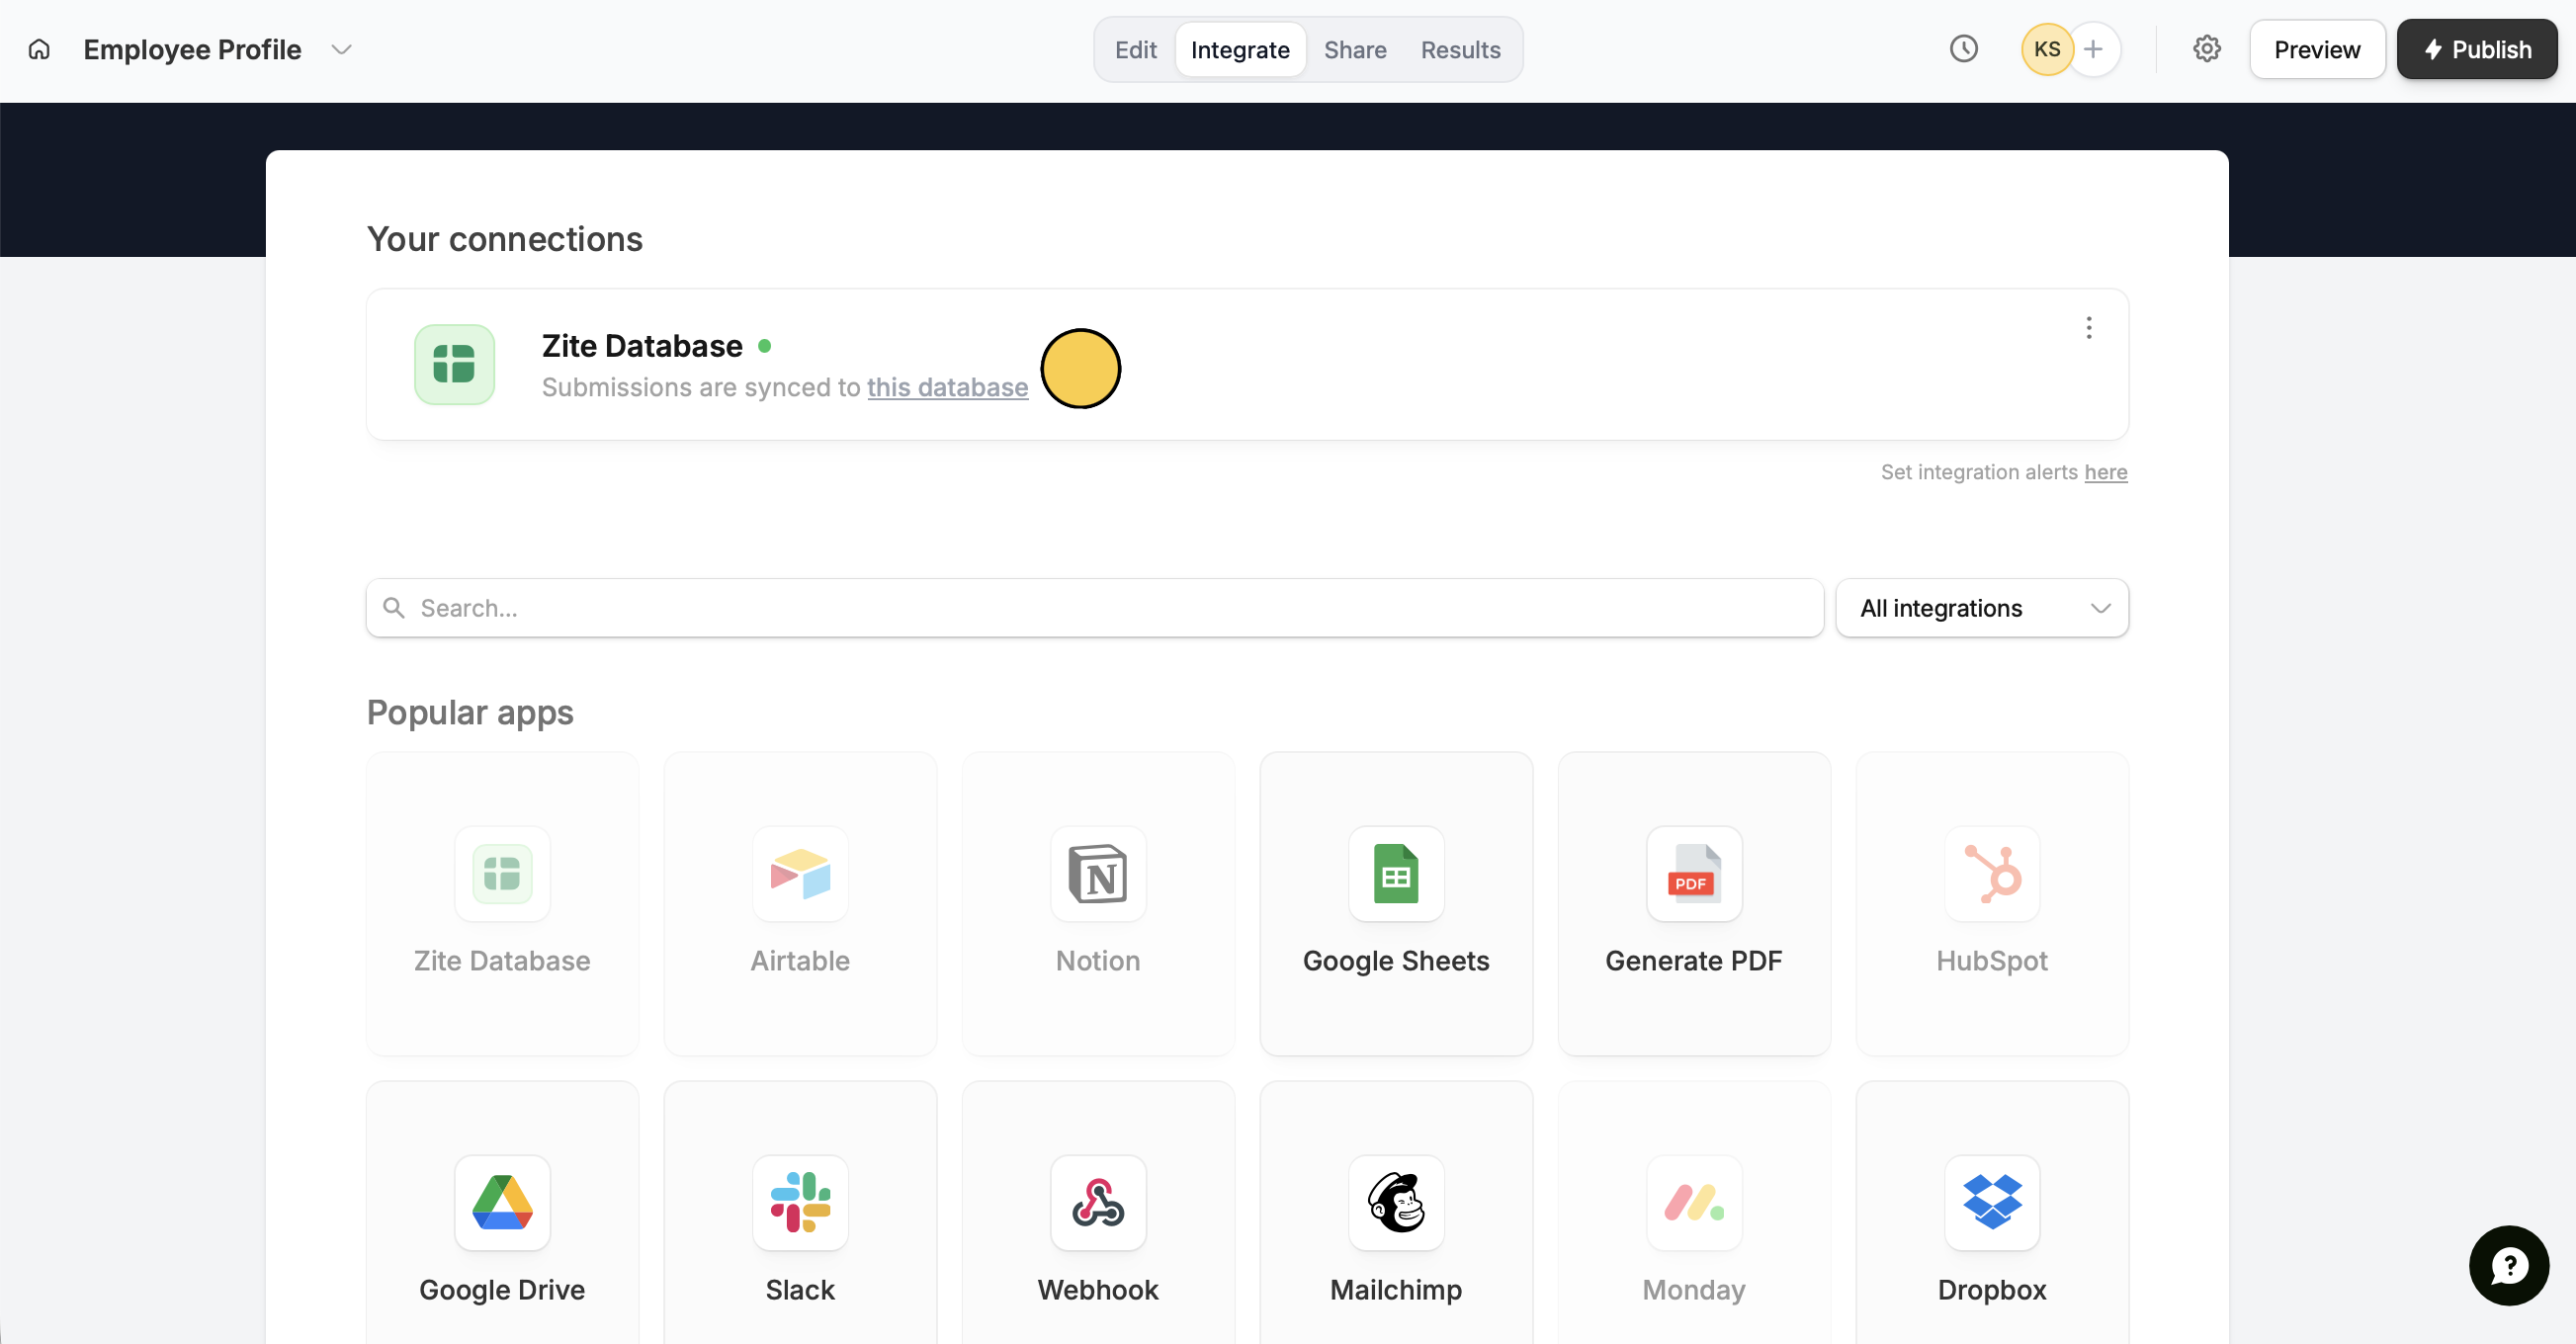Open version history clock icon
The height and width of the screenshot is (1344, 2576).
[x=1963, y=49]
